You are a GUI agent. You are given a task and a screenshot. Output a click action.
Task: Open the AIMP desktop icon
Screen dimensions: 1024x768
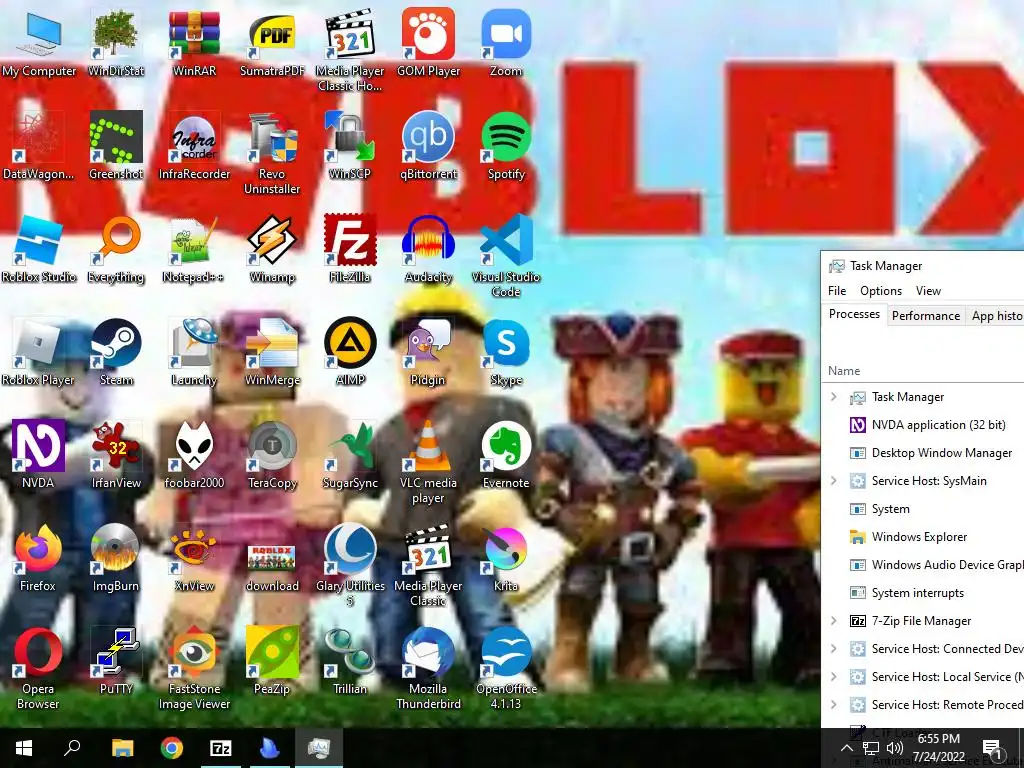(x=350, y=352)
